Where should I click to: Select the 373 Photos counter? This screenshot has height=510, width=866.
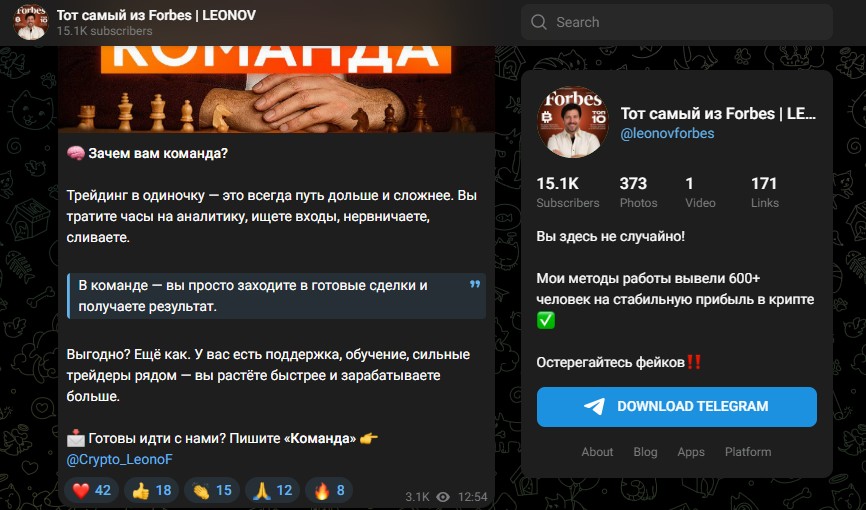(638, 192)
